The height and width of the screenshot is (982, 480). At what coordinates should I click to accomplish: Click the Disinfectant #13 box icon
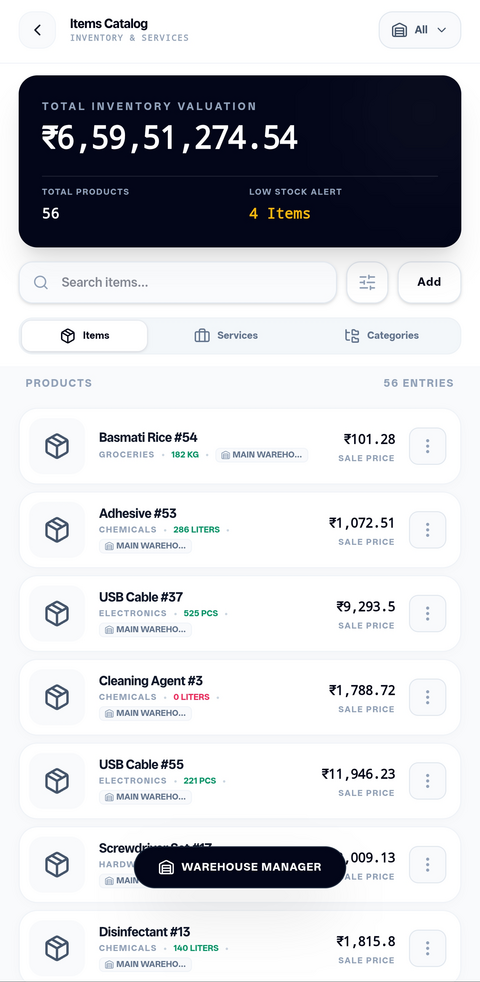(57, 948)
